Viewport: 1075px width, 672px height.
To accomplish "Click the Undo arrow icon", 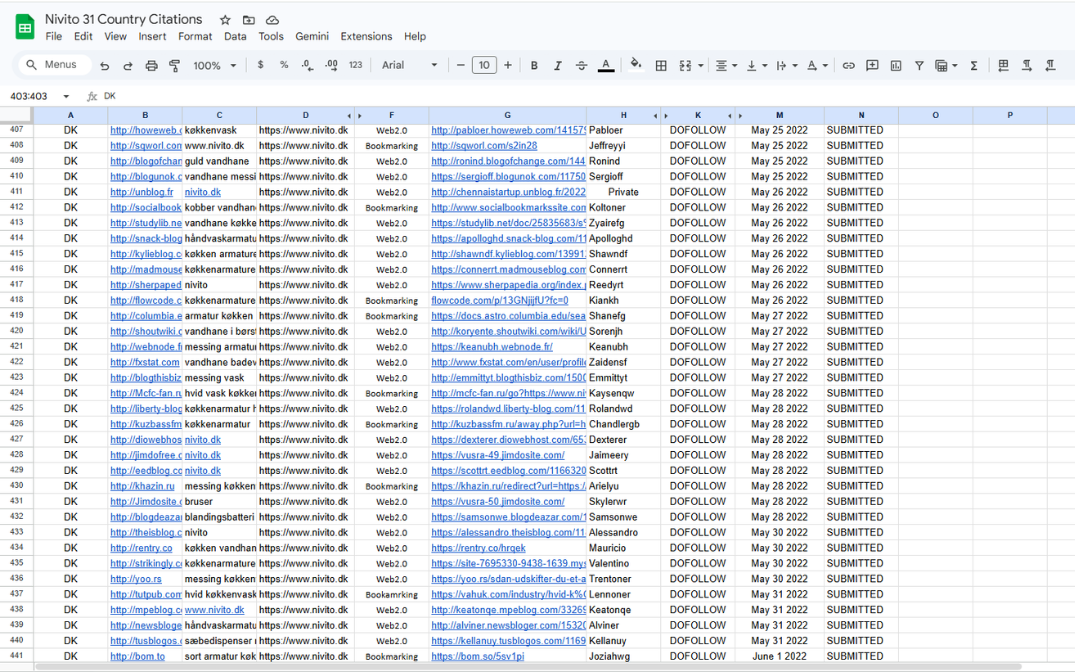I will coord(105,66).
